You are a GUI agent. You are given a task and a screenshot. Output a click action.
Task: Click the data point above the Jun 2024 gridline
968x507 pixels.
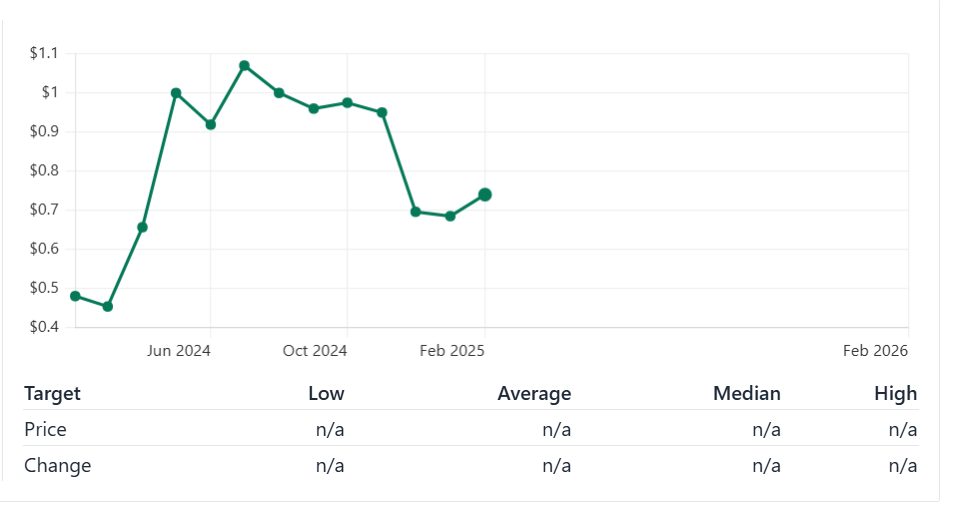[210, 125]
